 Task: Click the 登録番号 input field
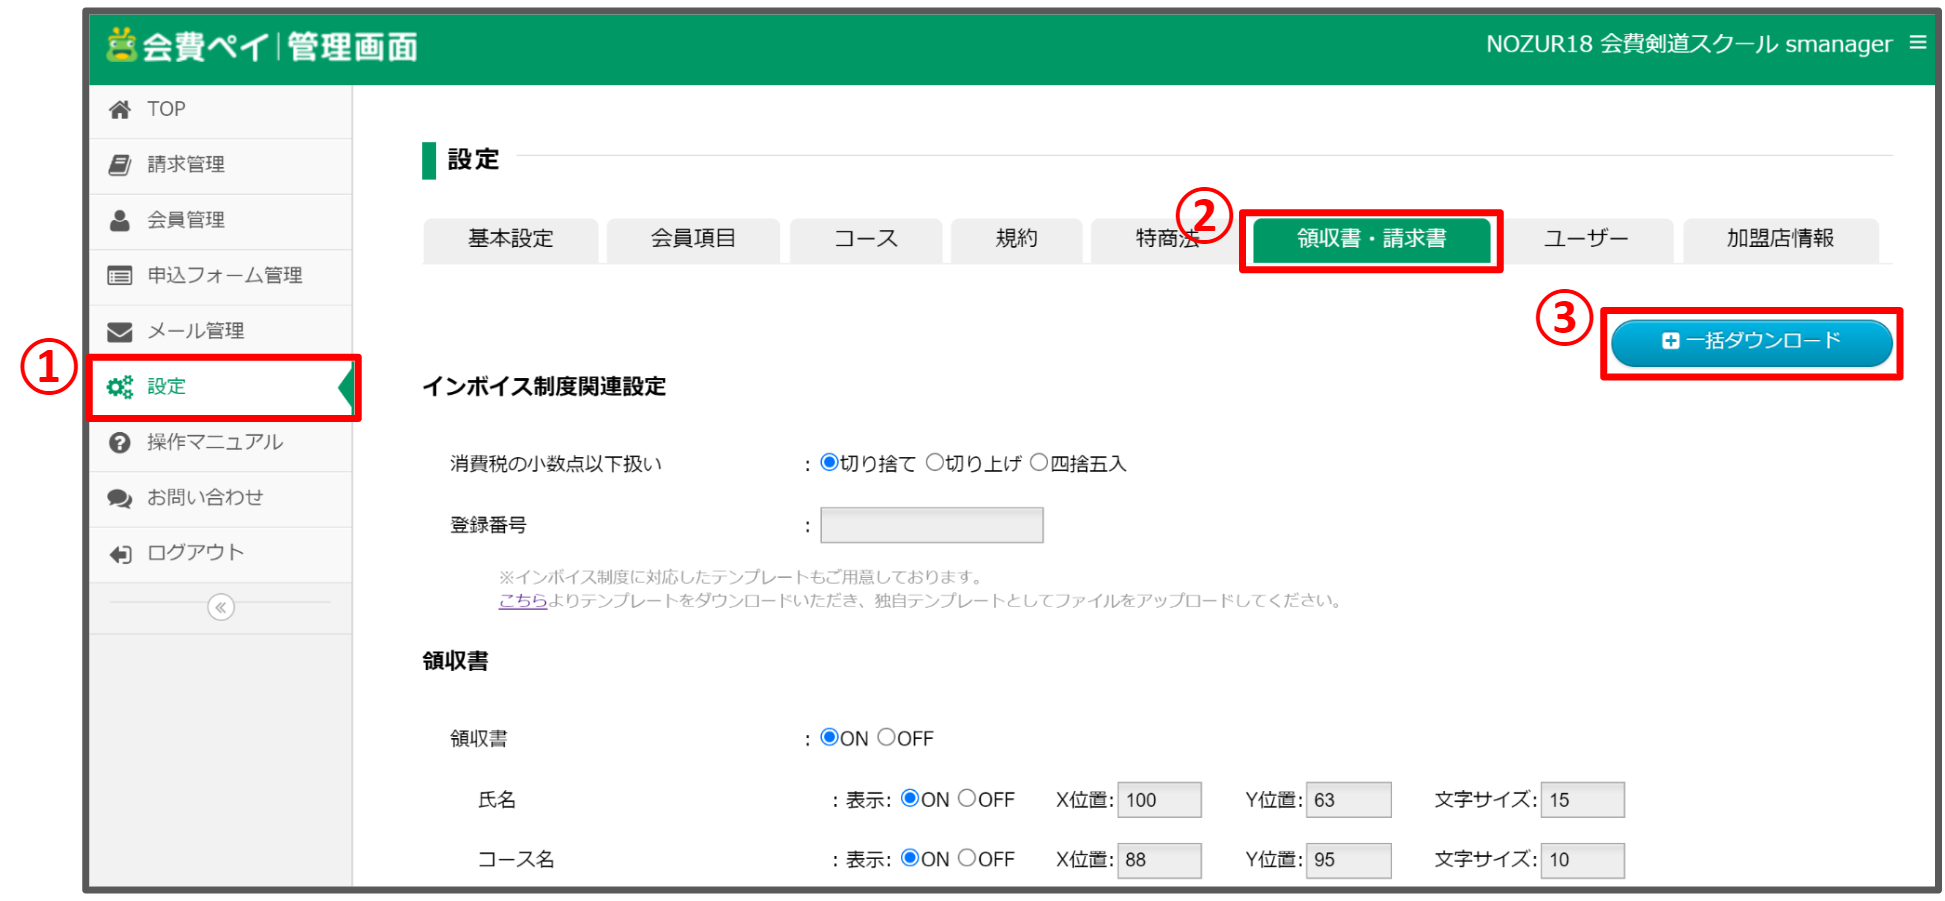coord(931,525)
